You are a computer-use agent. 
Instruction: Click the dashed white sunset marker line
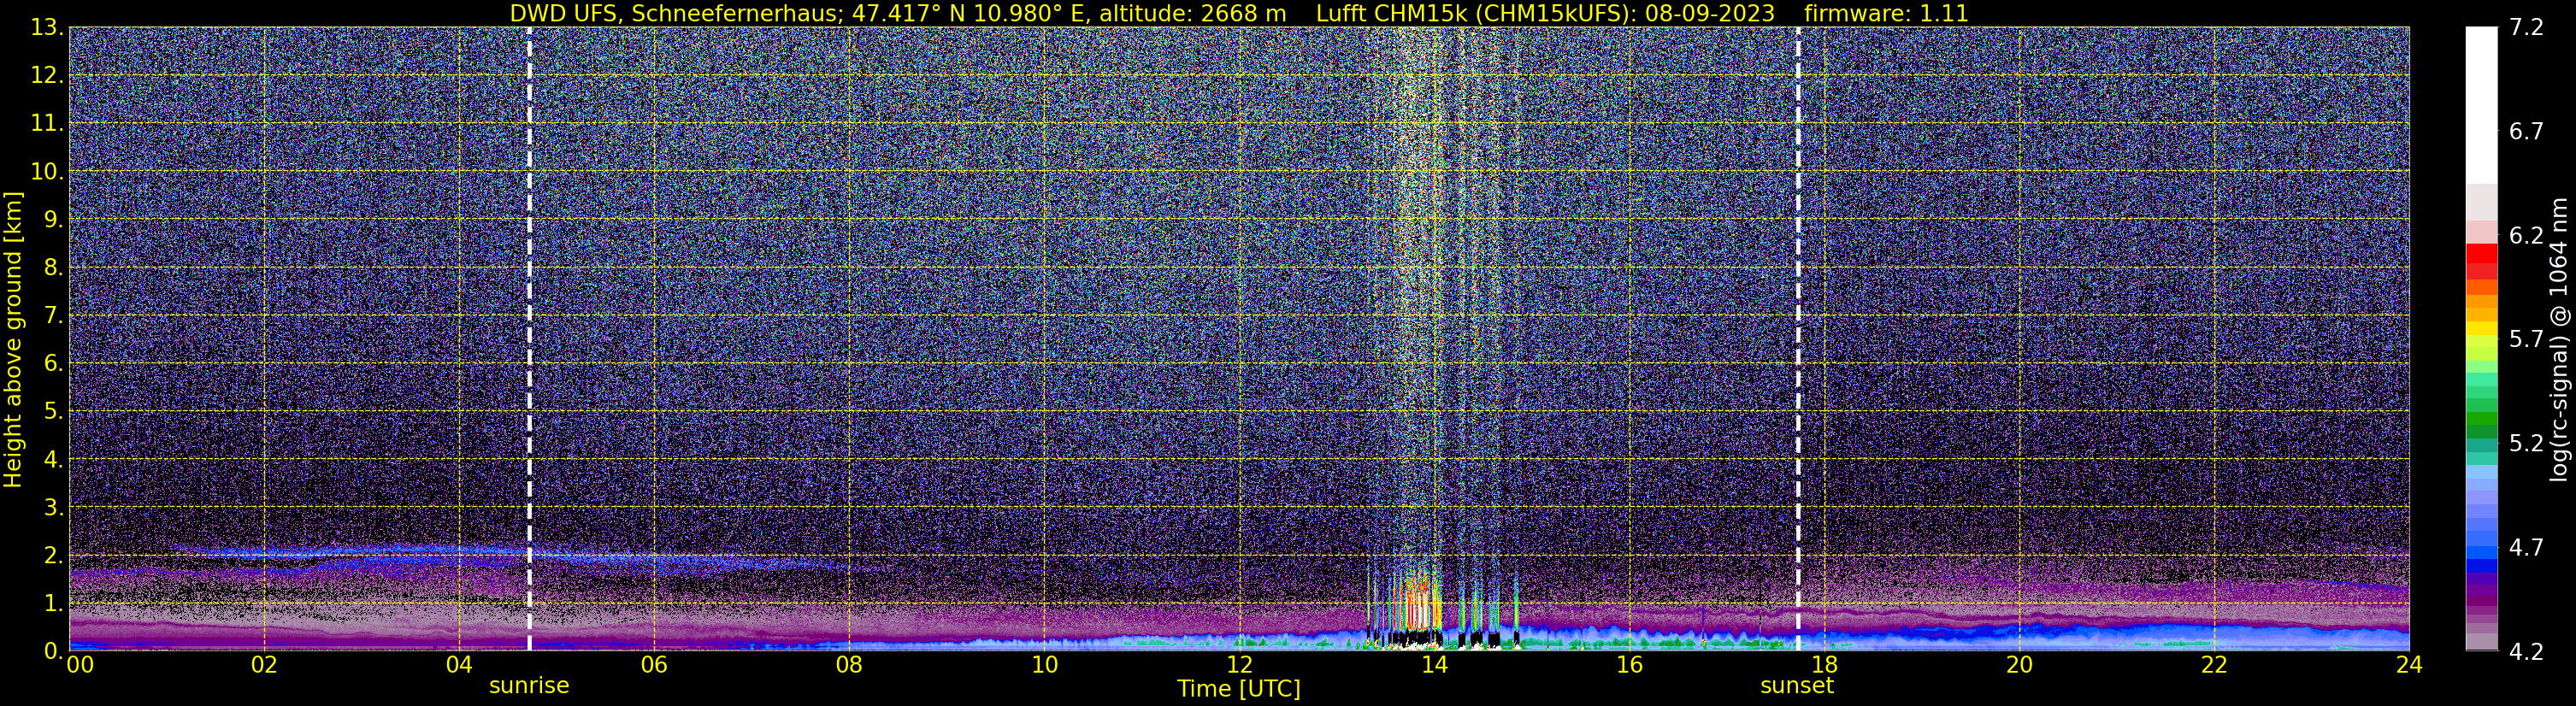coord(1798,339)
